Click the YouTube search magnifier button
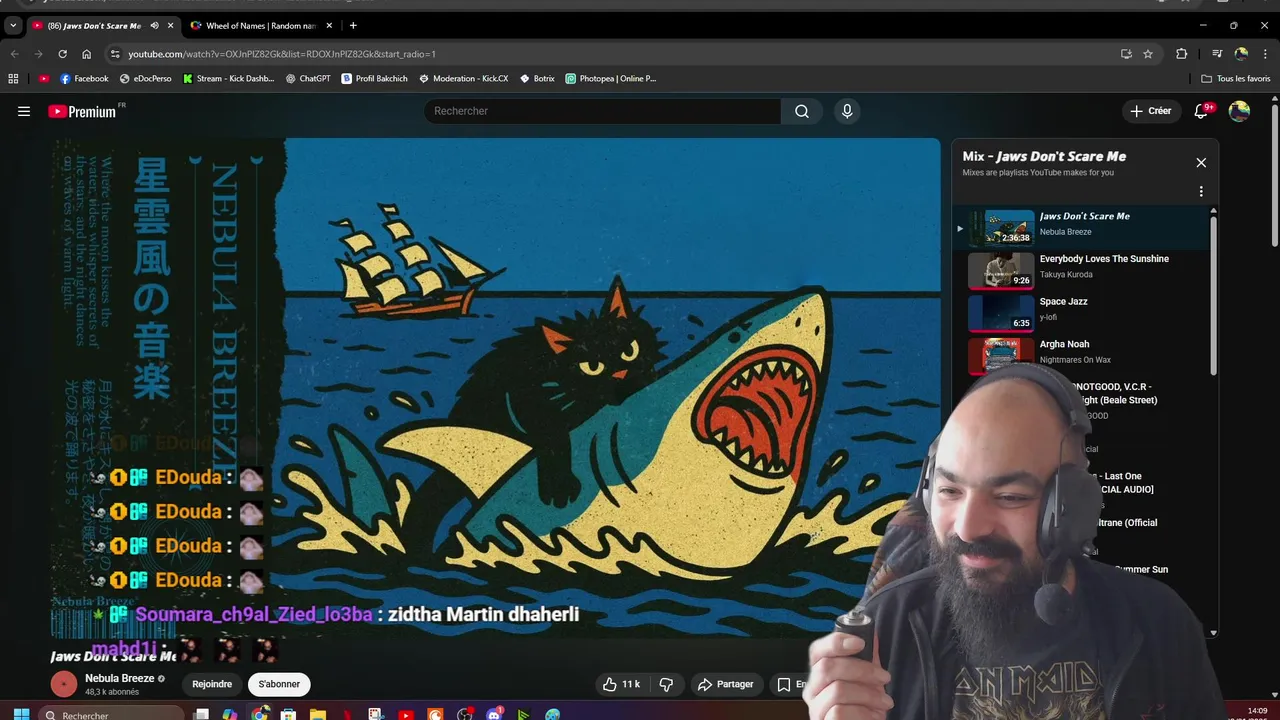This screenshot has width=1280, height=720. pyautogui.click(x=802, y=111)
